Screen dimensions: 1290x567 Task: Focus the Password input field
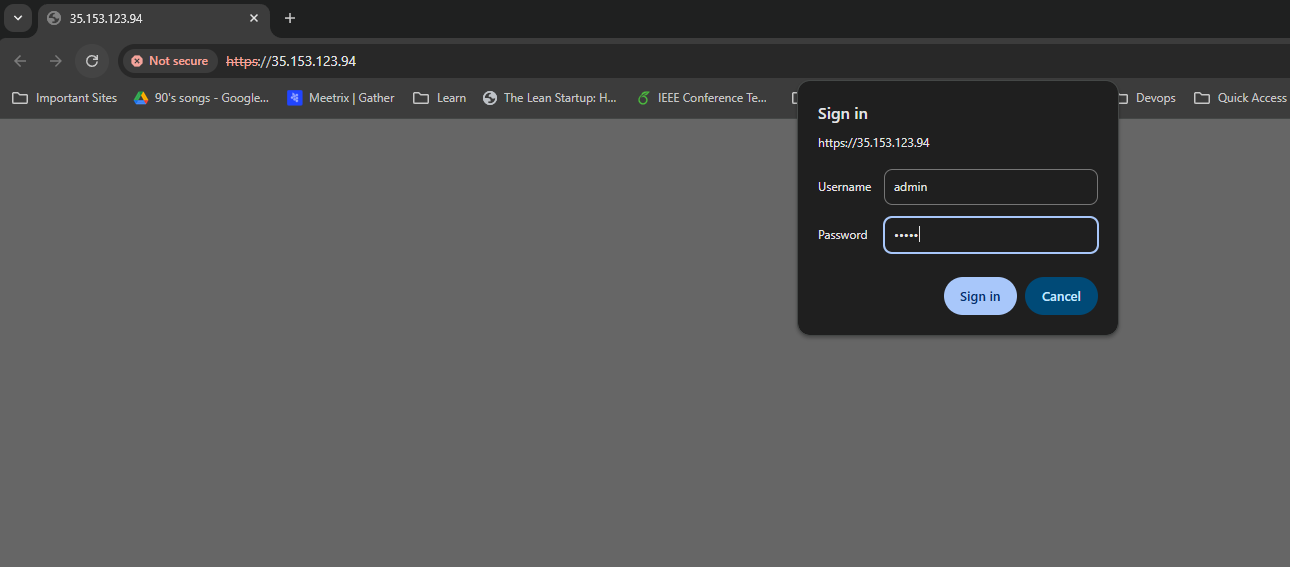coord(990,235)
